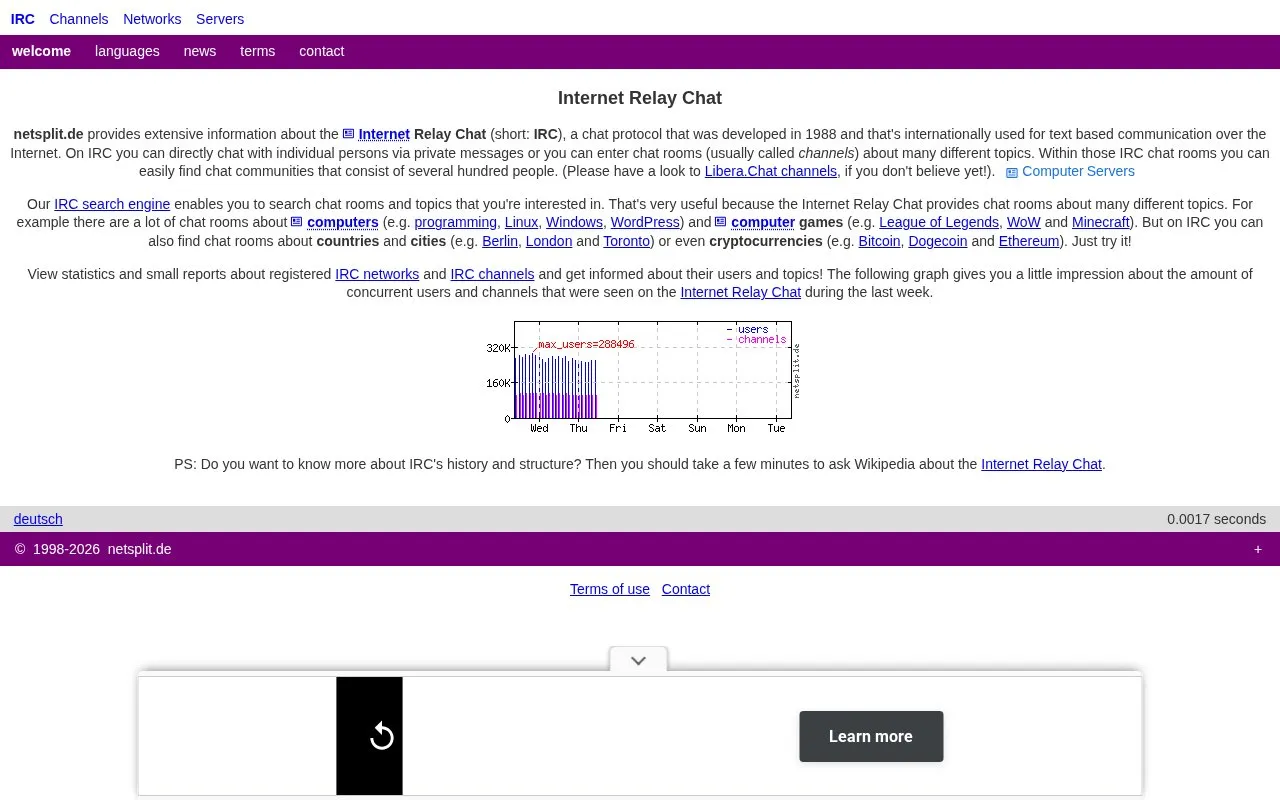Switch the site language to deutsch
Image resolution: width=1280 pixels, height=800 pixels.
coord(38,519)
